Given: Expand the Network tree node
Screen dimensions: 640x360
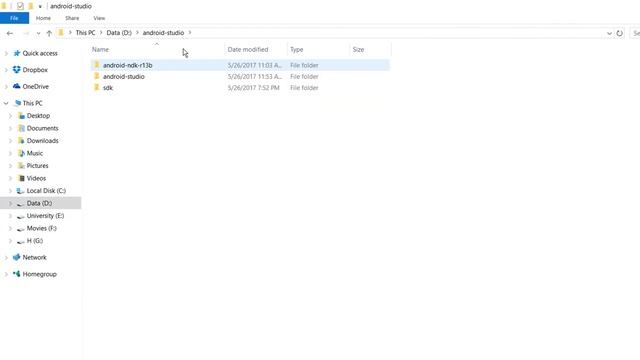Looking at the screenshot, I should pyautogui.click(x=6, y=258).
